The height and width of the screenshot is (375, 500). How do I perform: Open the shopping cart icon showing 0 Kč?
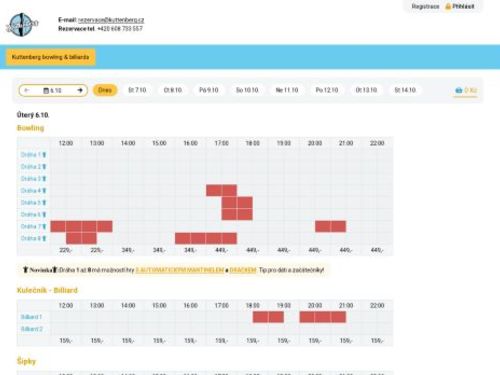pos(459,90)
